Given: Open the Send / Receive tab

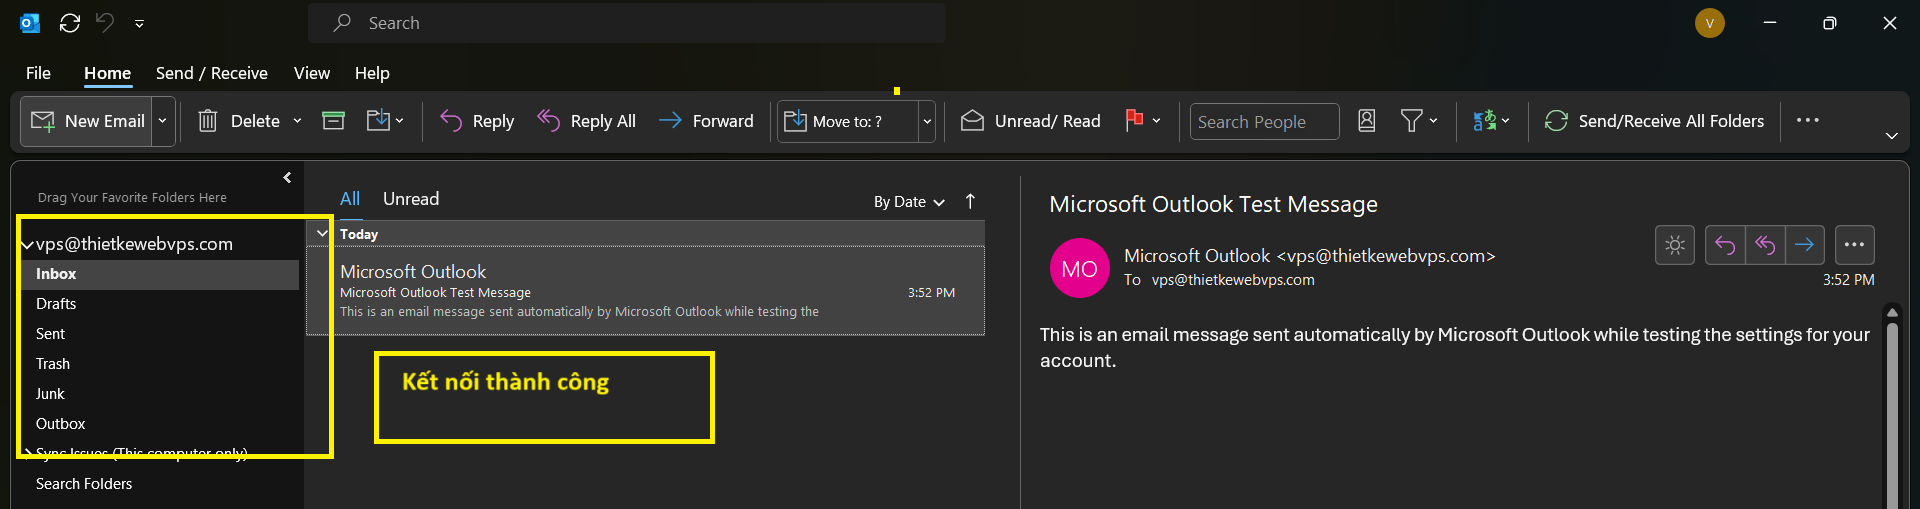Looking at the screenshot, I should (212, 73).
